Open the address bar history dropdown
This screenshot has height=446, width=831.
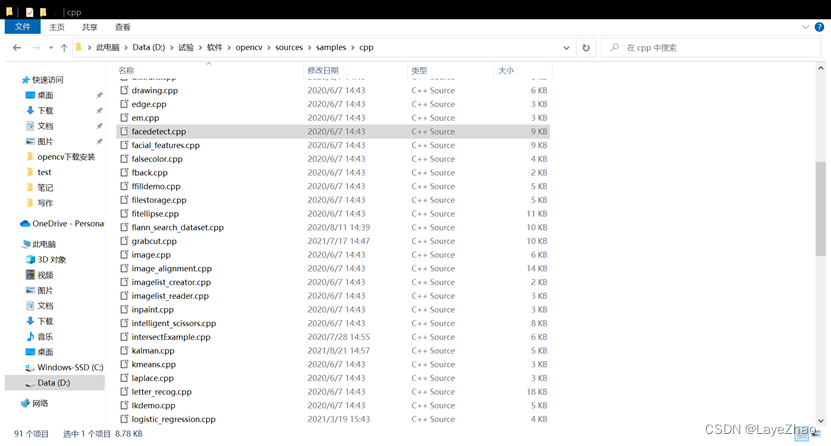567,47
